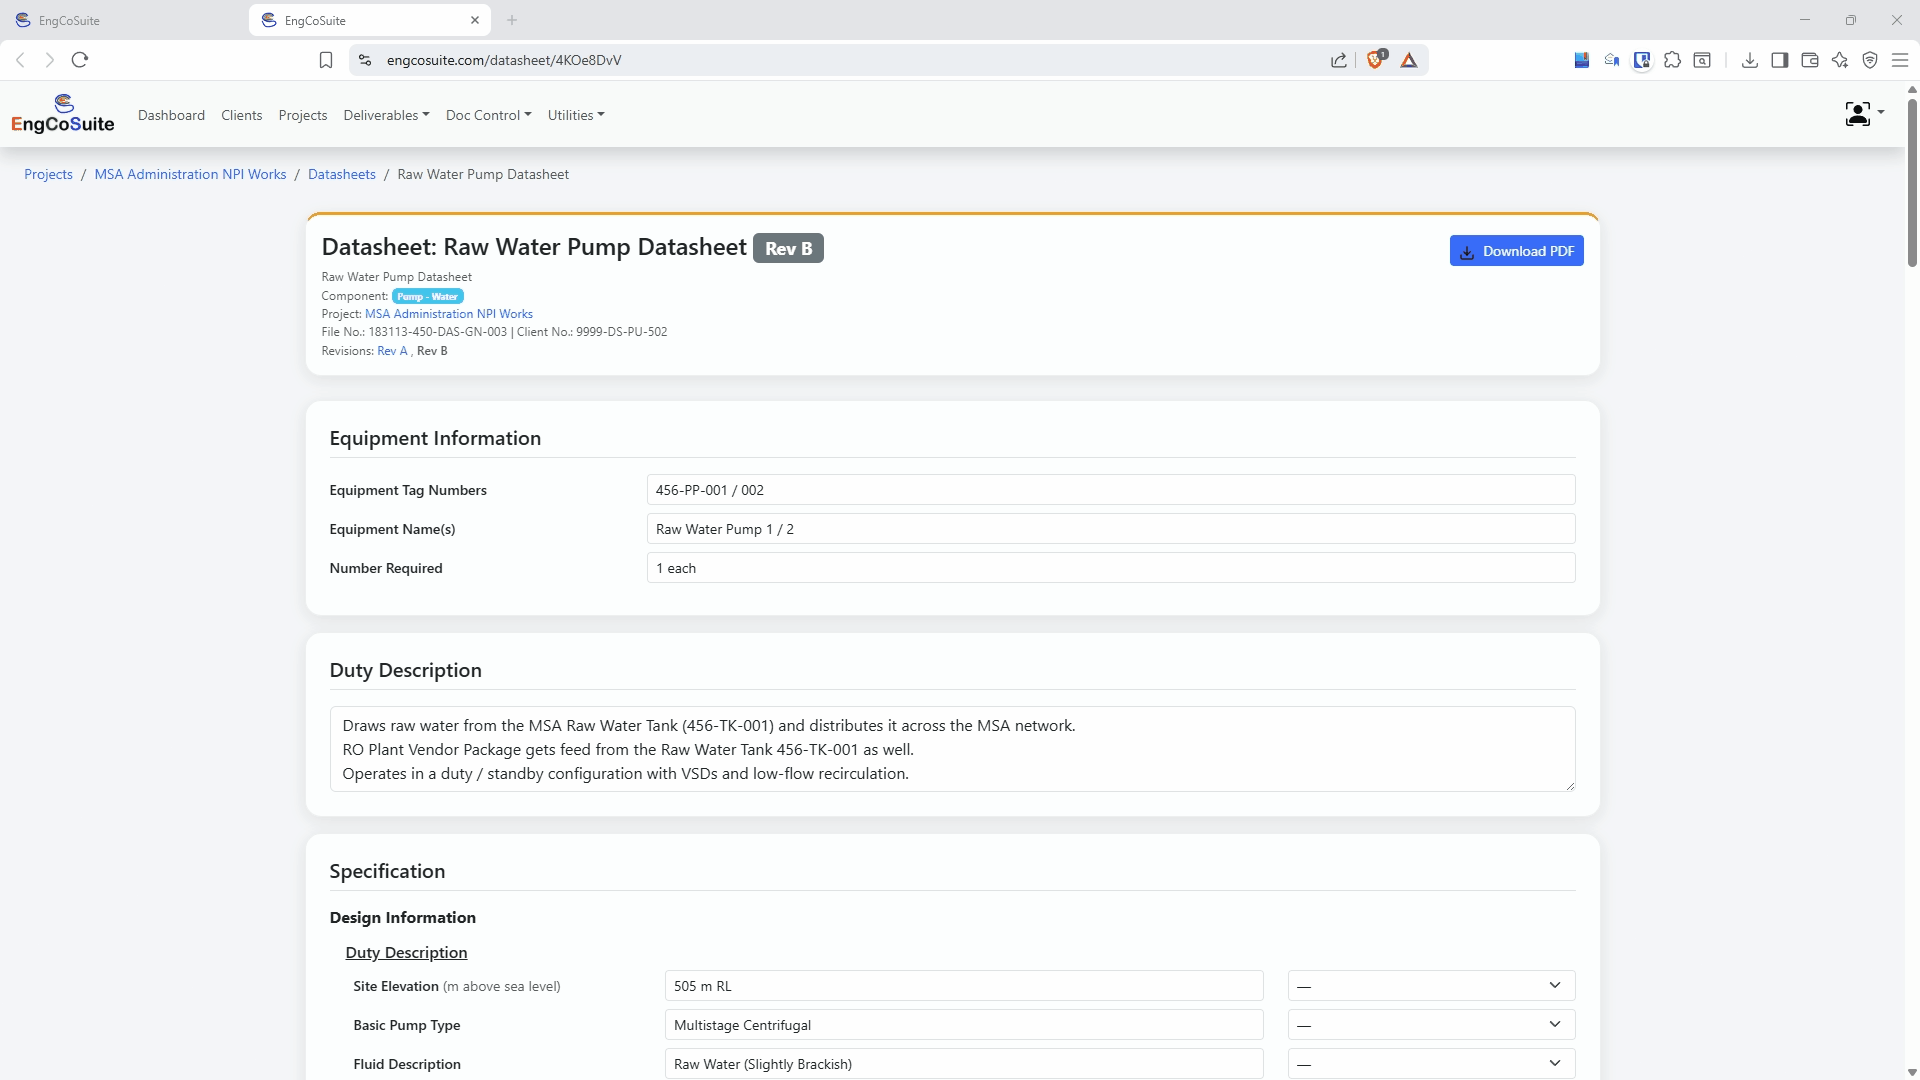This screenshot has width=1920, height=1080.
Task: Open Brave Shields lion icon
Action: 1377,60
